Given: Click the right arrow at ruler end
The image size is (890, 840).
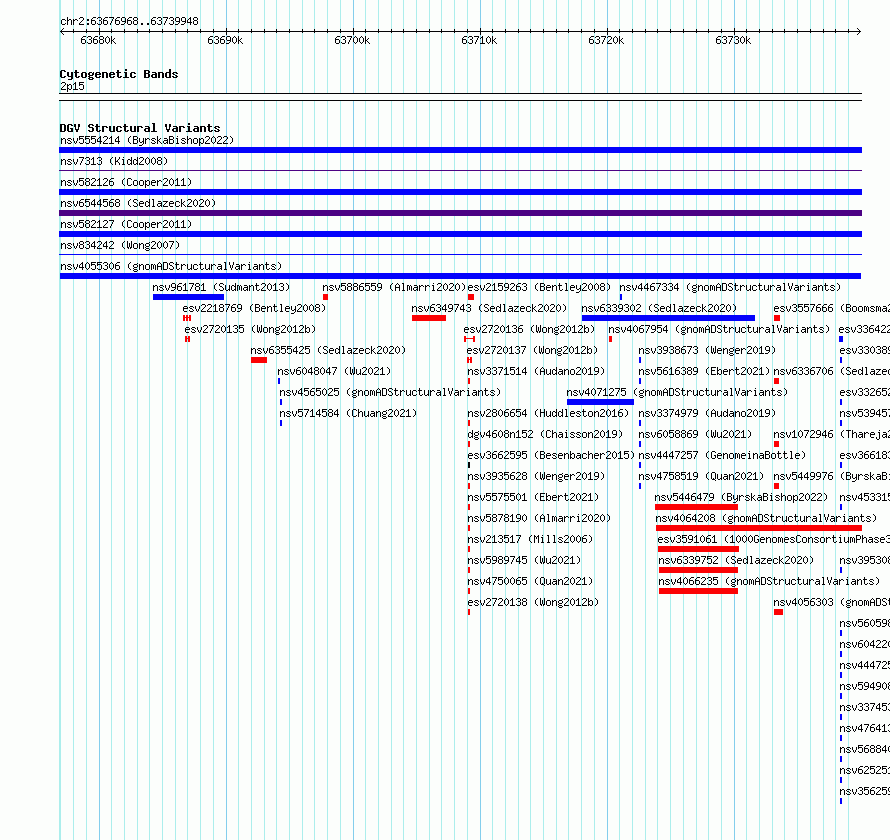Looking at the screenshot, I should tap(859, 31).
